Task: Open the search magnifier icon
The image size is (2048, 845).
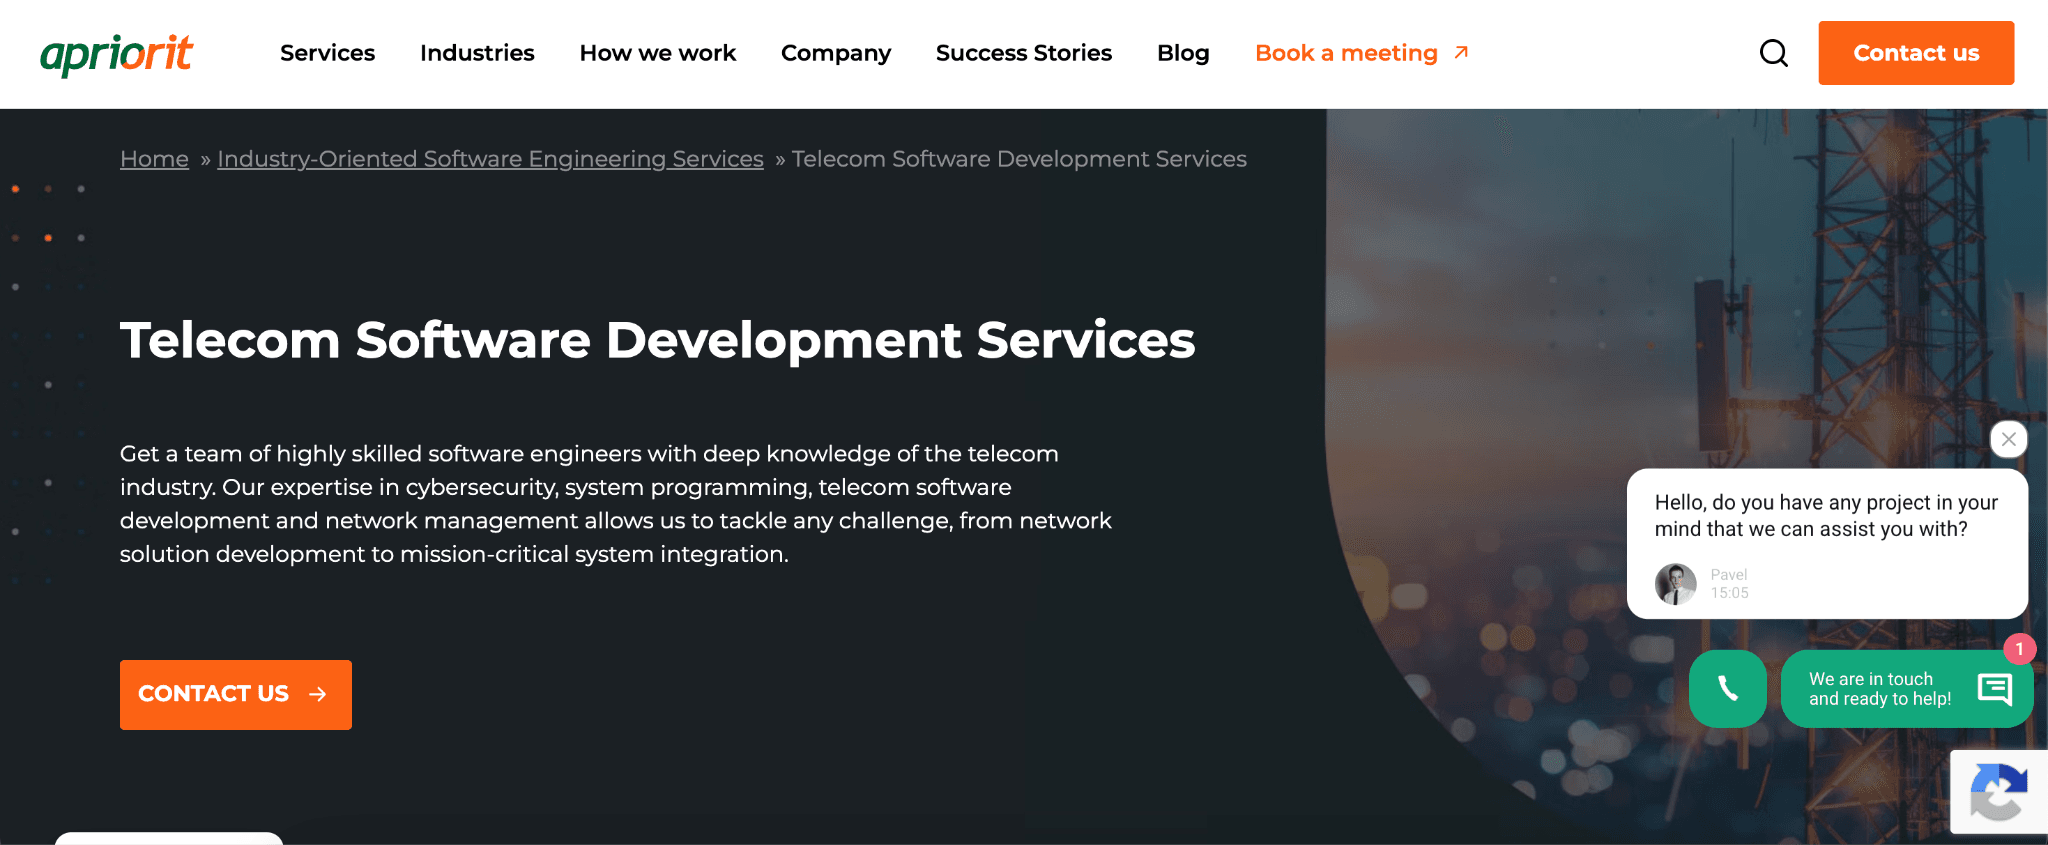Action: pyautogui.click(x=1774, y=53)
